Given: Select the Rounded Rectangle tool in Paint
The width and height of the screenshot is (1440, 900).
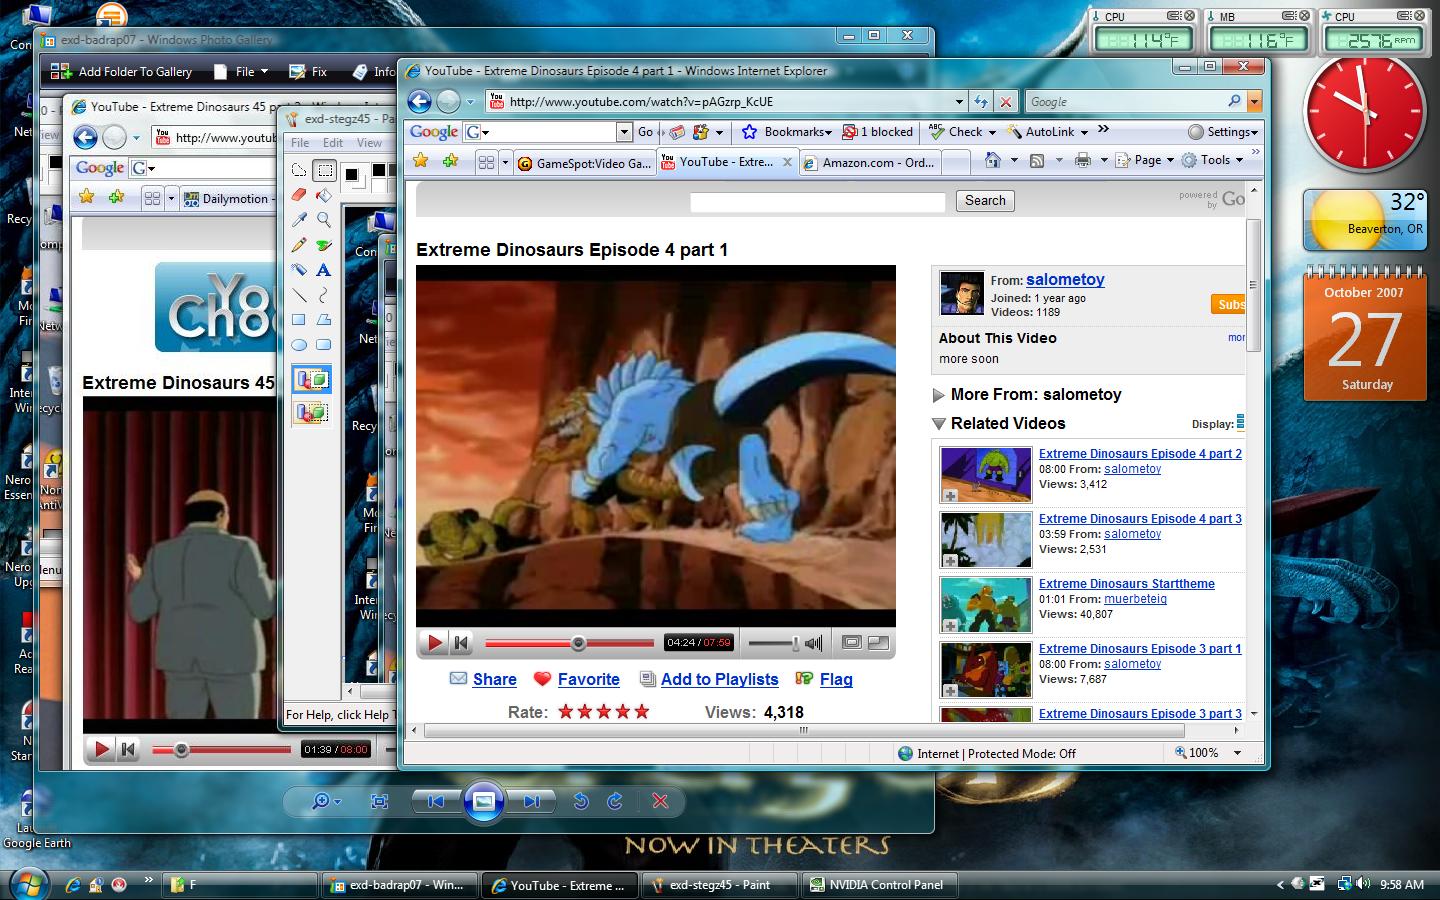Looking at the screenshot, I should pyautogui.click(x=324, y=345).
